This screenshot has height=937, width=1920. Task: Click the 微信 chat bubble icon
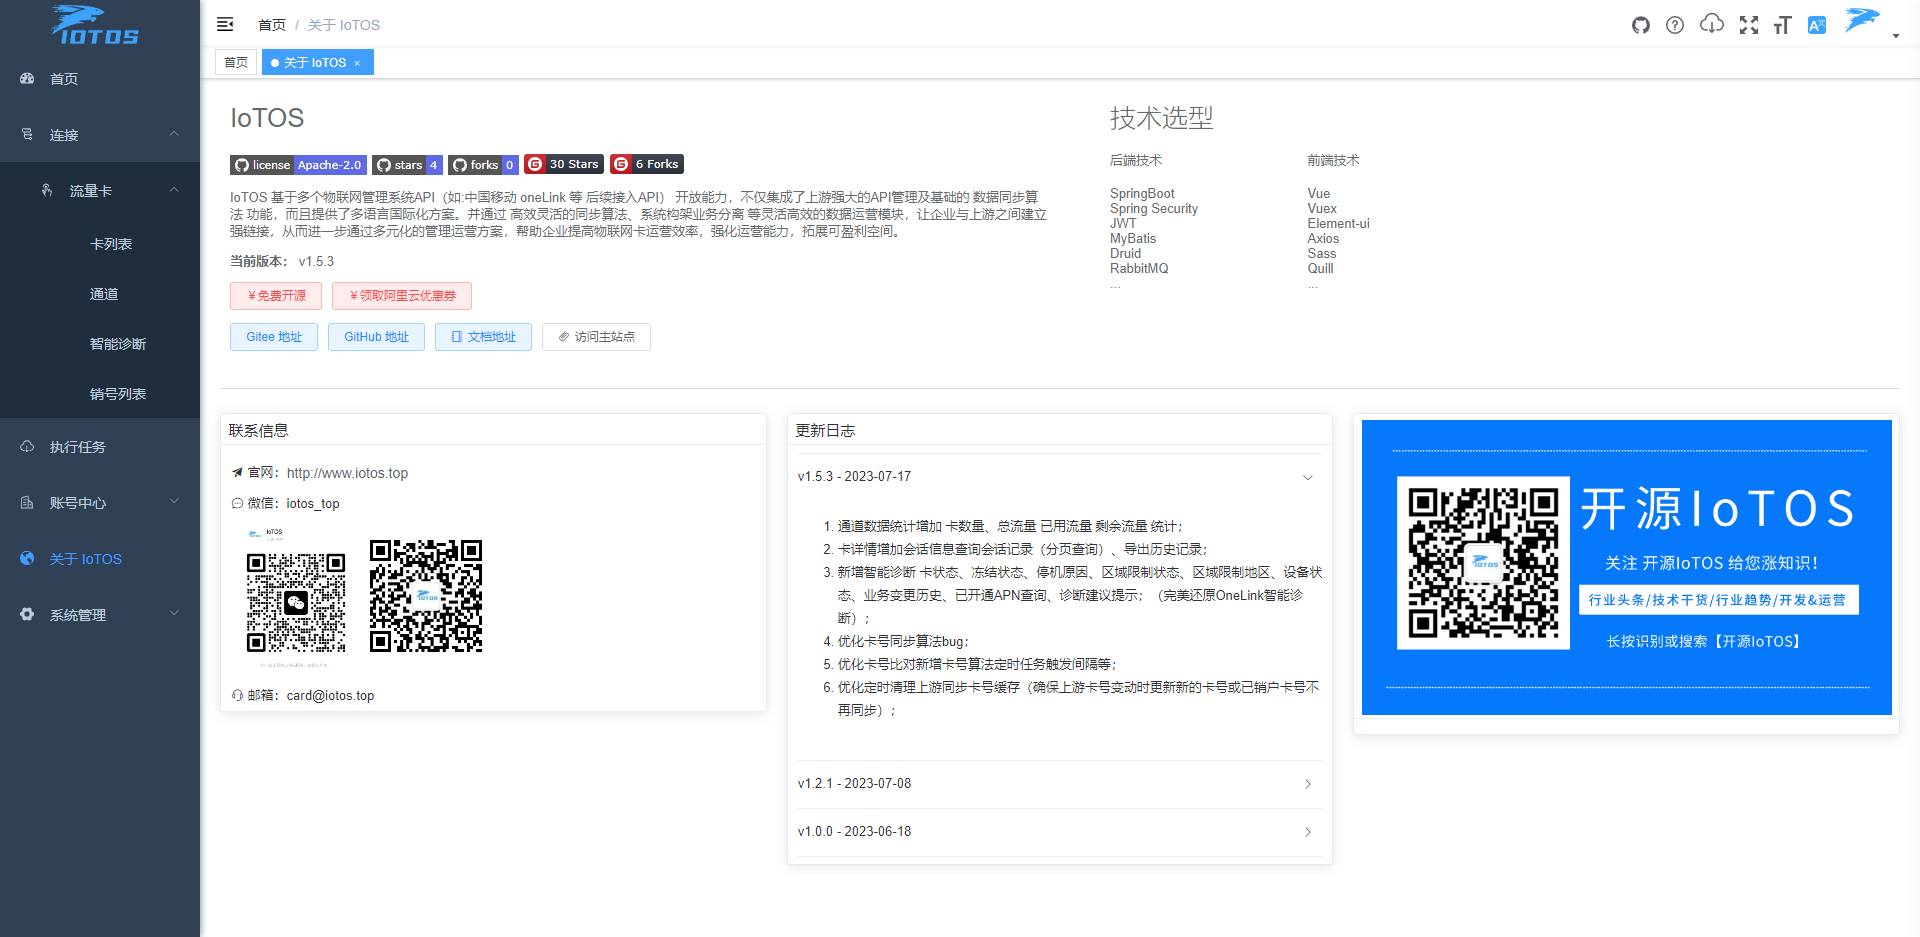237,504
